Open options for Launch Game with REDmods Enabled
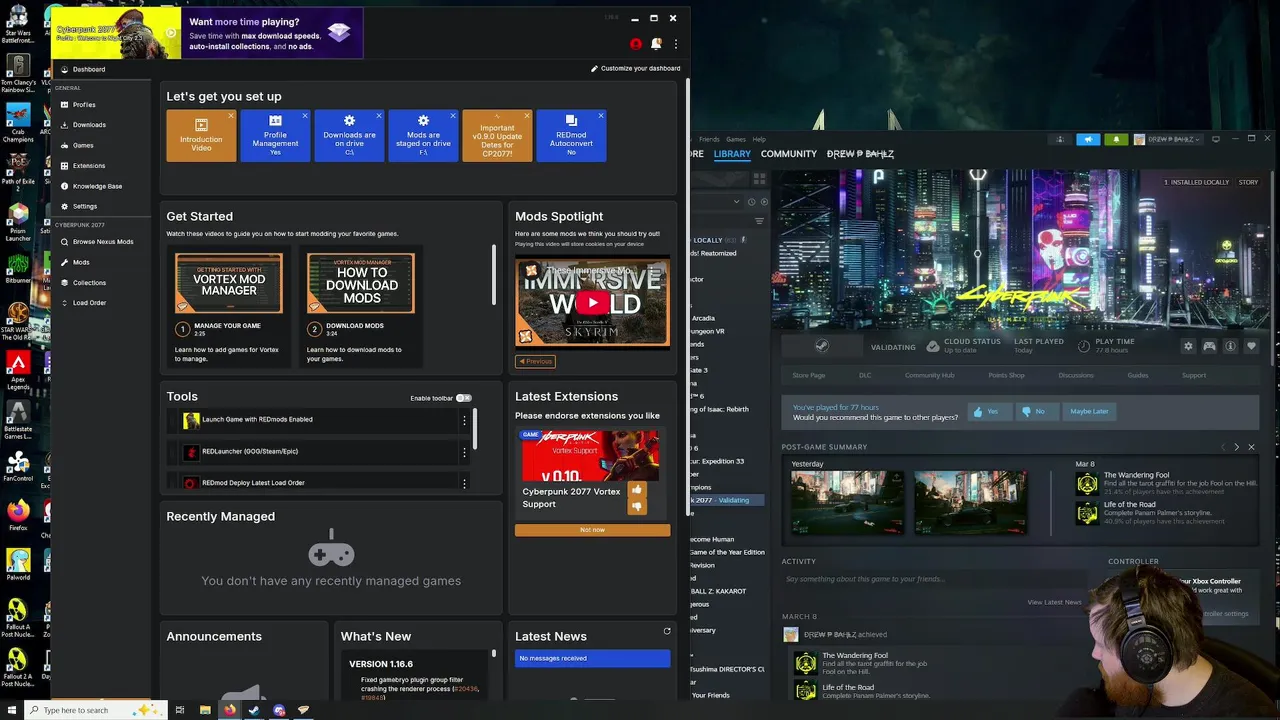1280x720 pixels. 464,420
